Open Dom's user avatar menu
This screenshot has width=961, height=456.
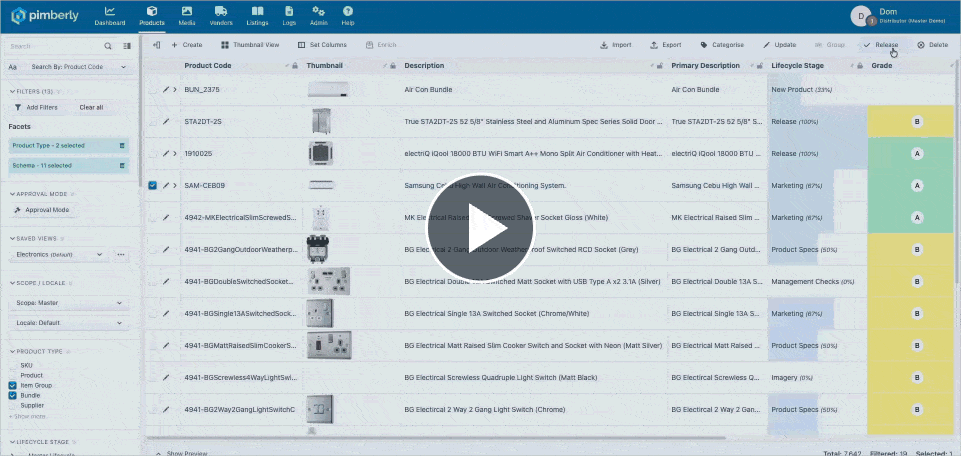tap(861, 17)
